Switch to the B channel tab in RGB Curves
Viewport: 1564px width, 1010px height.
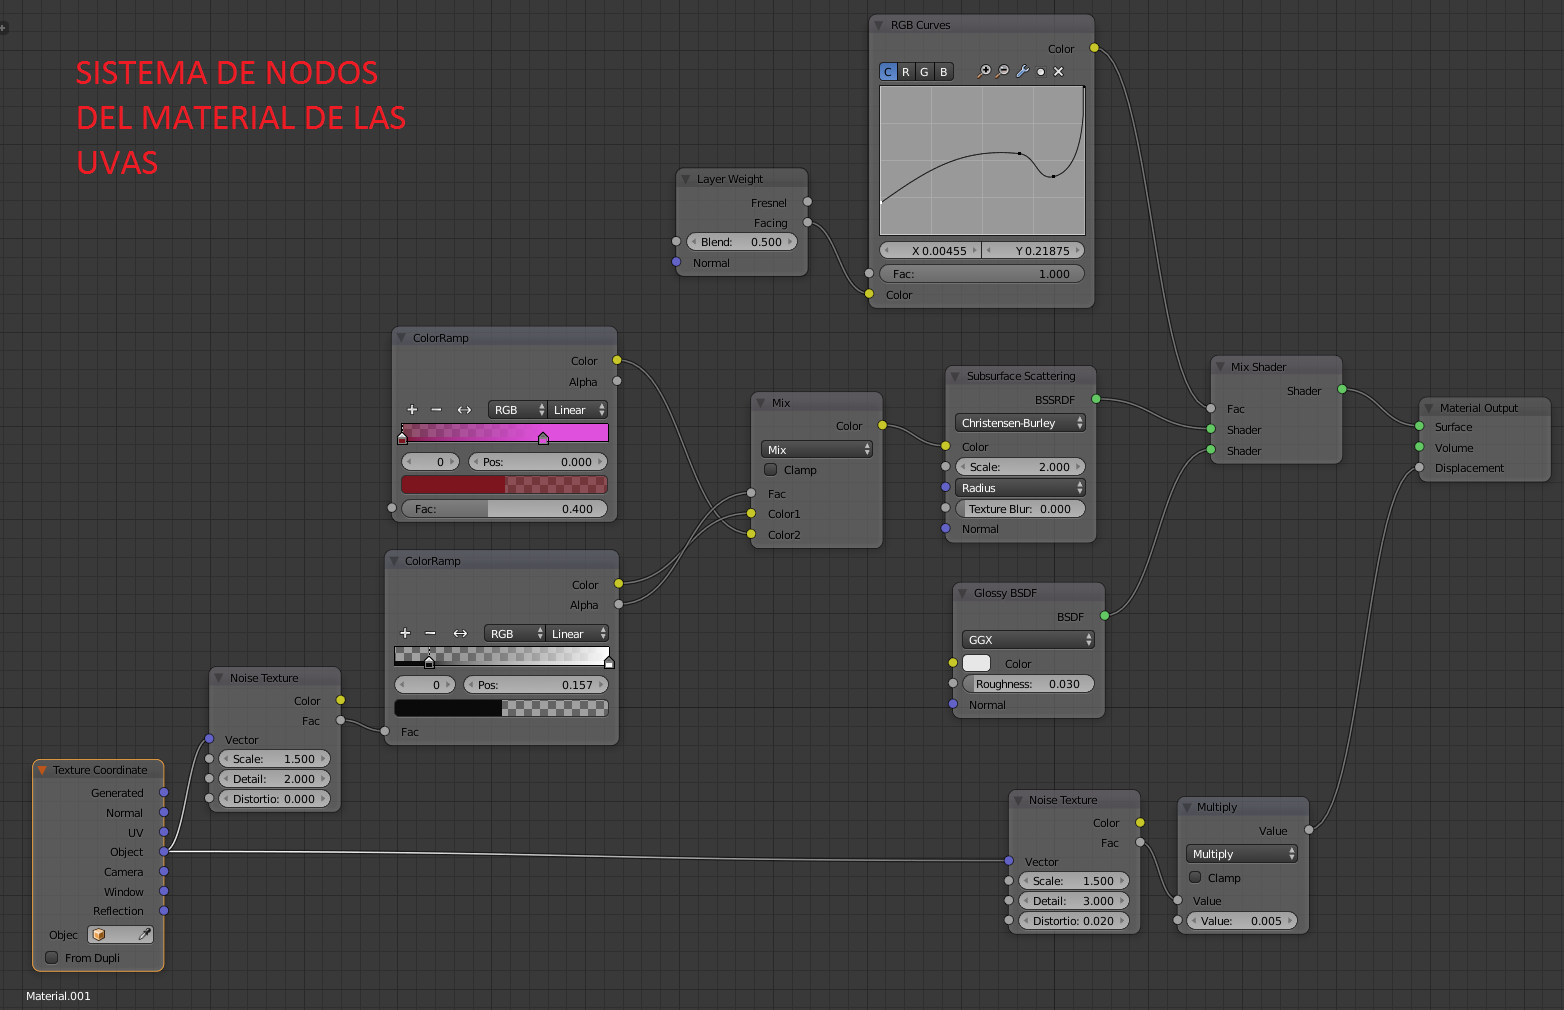(943, 72)
